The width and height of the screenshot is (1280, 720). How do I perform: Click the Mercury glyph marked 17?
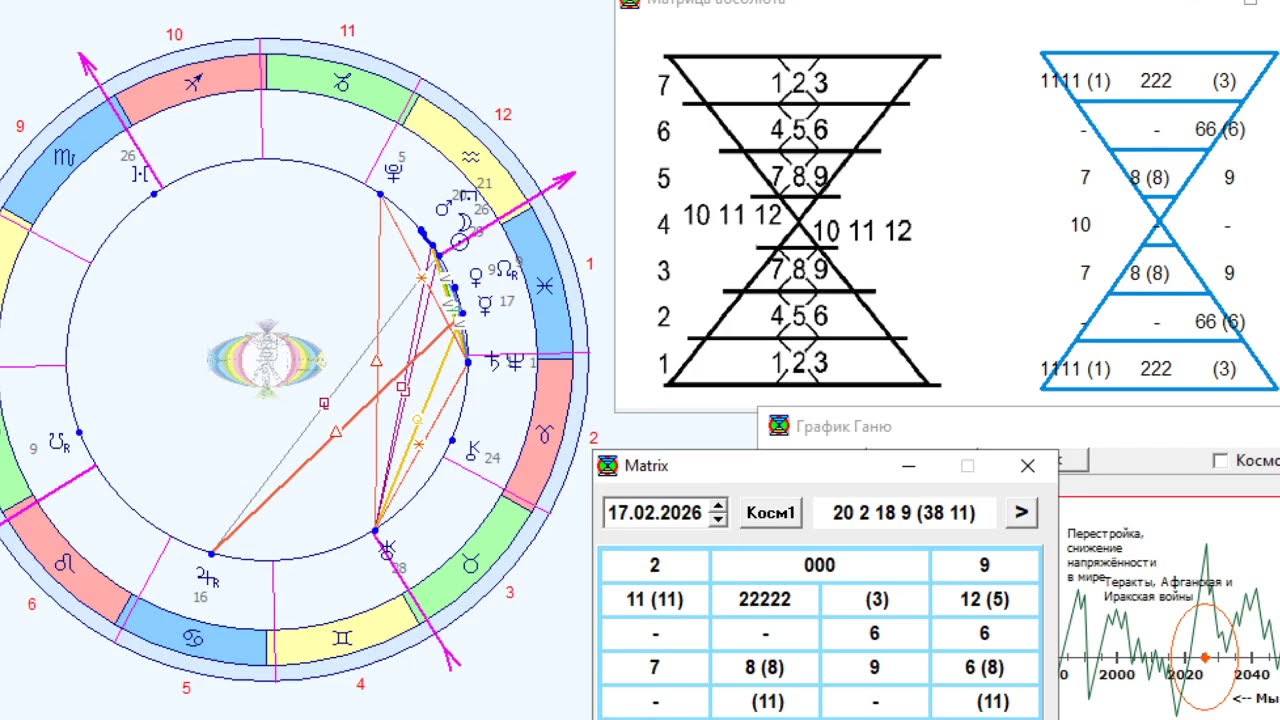[x=485, y=304]
